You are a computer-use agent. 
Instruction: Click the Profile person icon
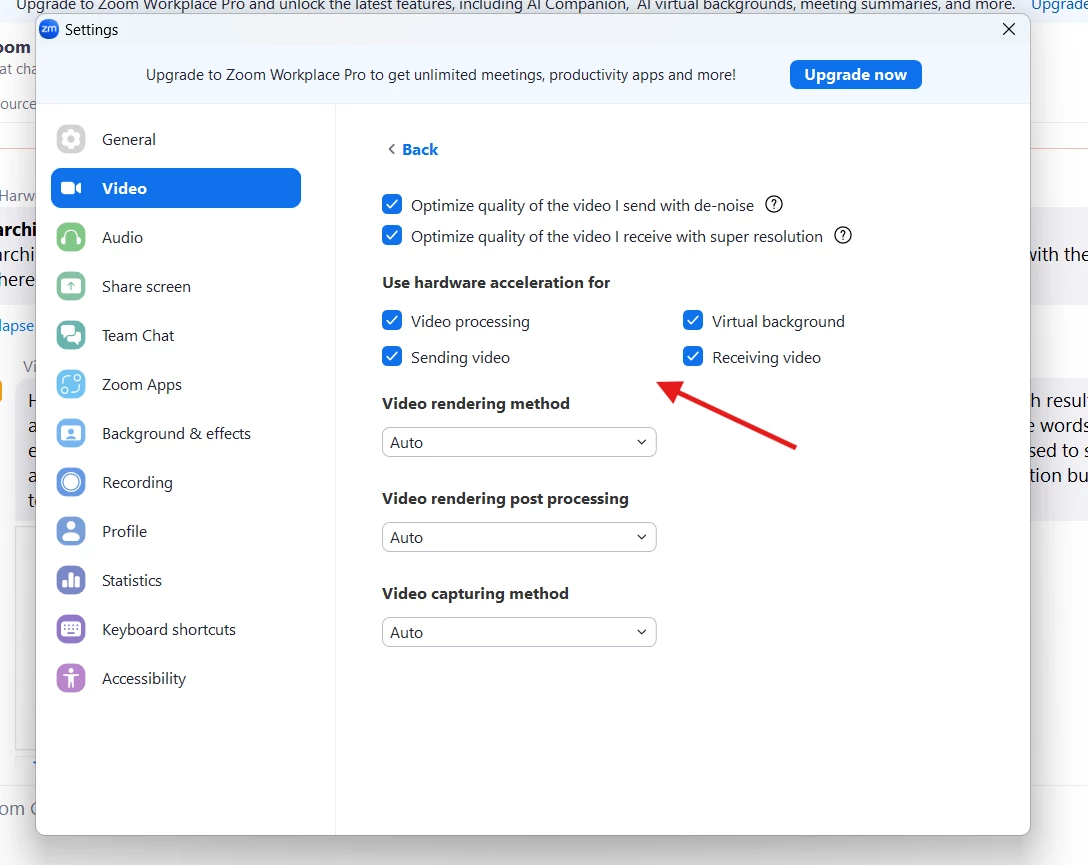pyautogui.click(x=71, y=531)
